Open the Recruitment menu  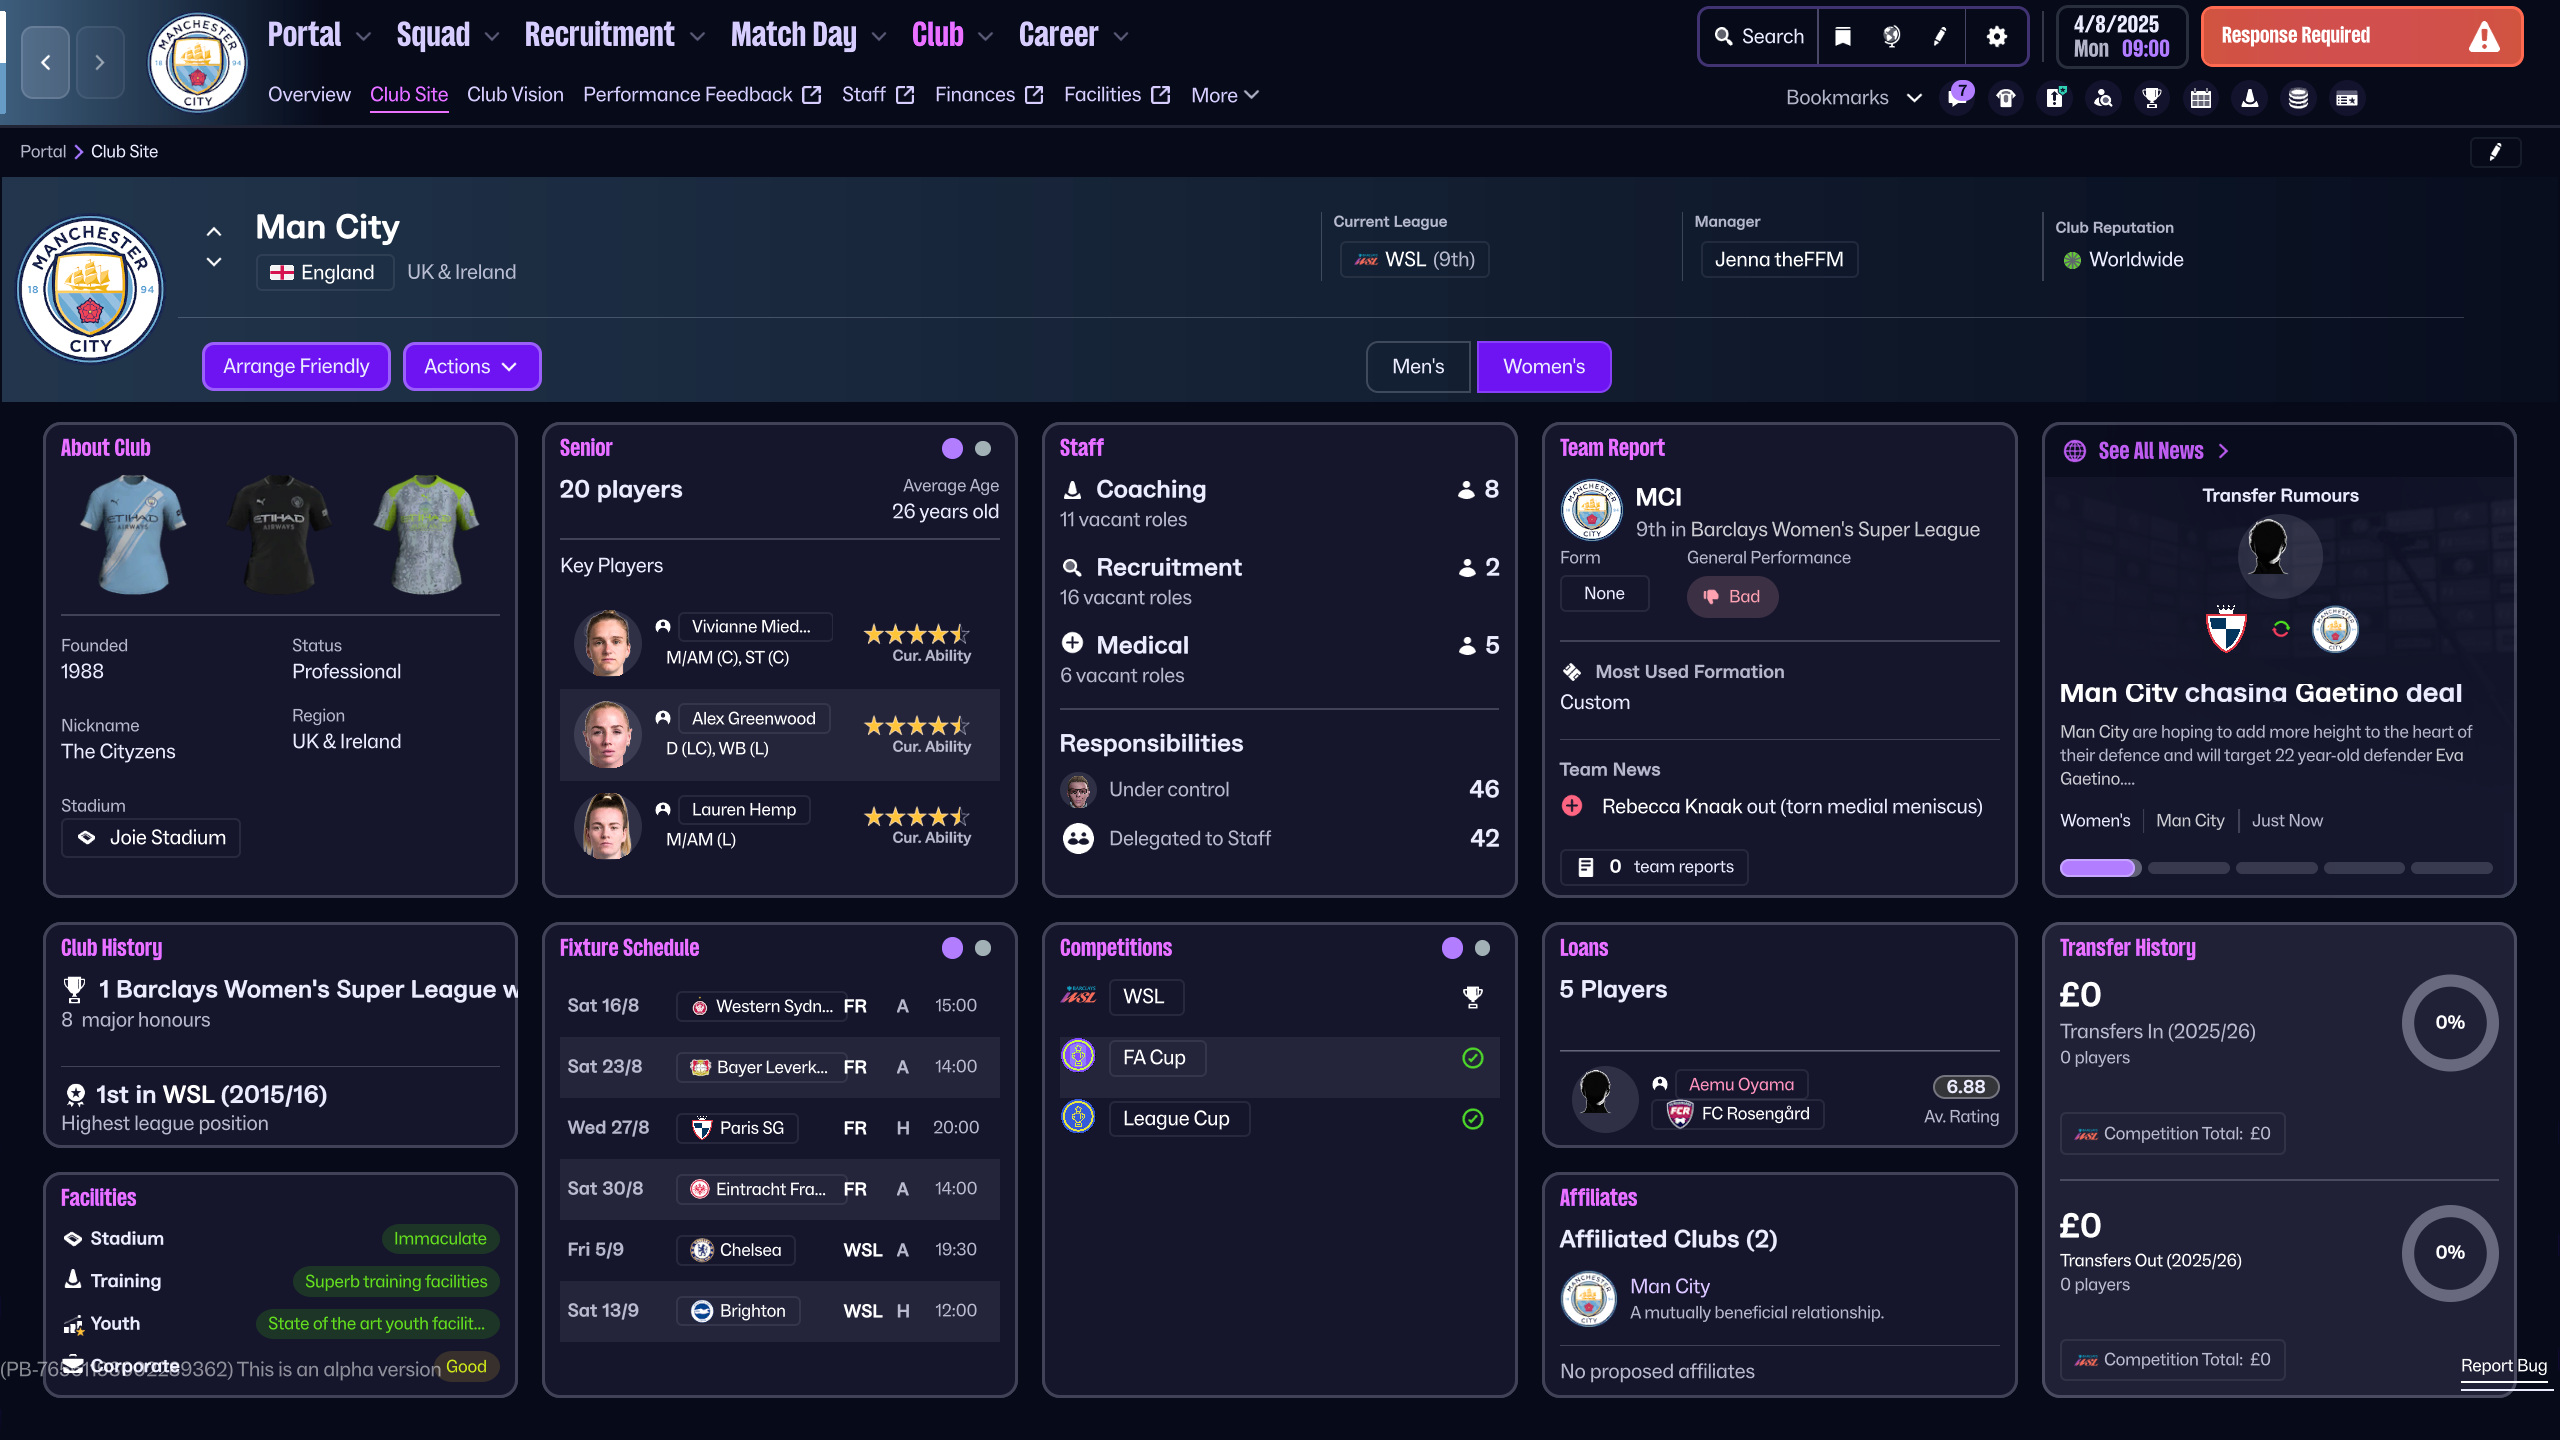pyautogui.click(x=614, y=36)
